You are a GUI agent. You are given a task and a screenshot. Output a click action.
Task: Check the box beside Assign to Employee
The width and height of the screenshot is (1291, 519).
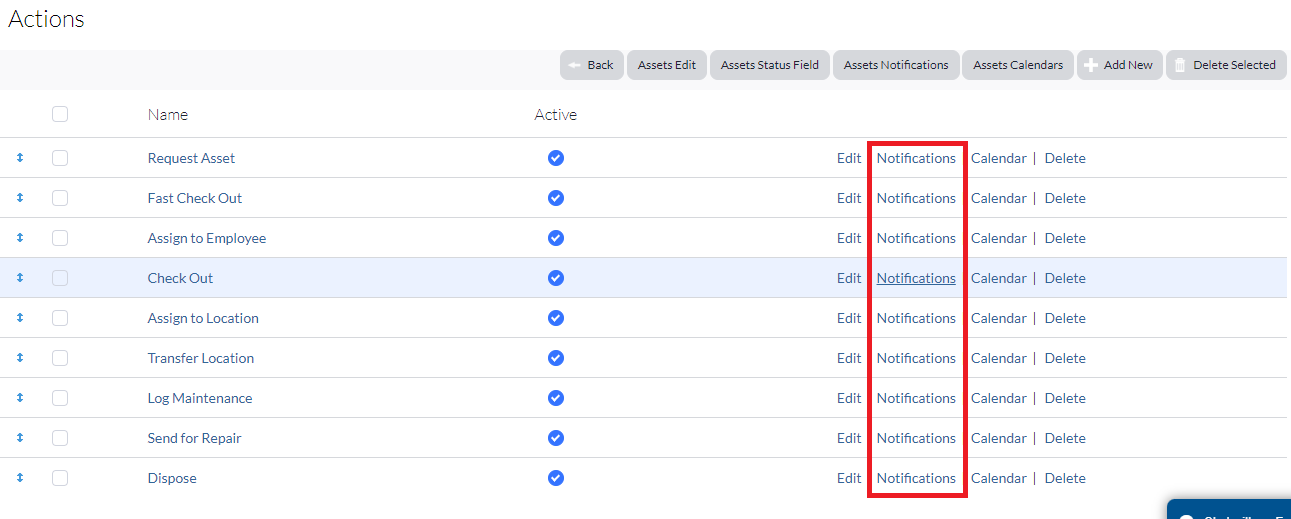pos(60,238)
